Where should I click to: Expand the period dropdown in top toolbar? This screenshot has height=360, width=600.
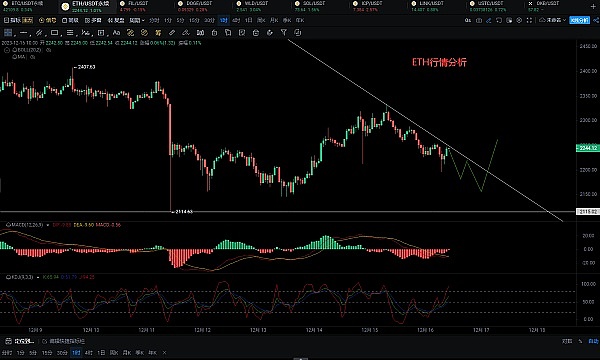pos(137,20)
